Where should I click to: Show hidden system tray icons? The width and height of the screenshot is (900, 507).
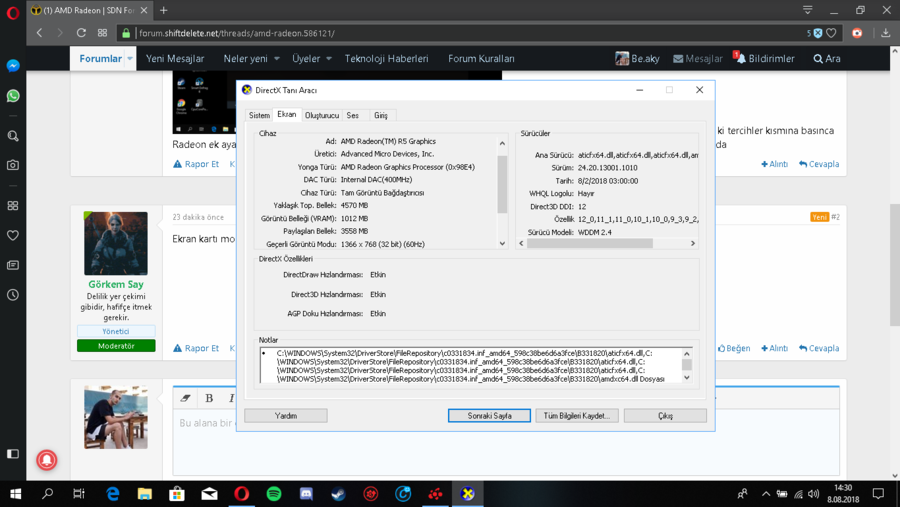(x=766, y=494)
